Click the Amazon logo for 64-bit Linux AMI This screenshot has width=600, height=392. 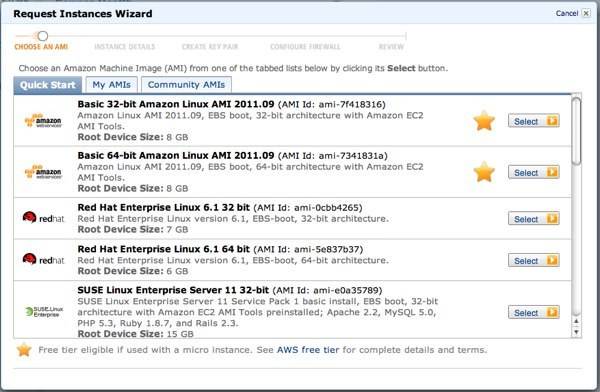pos(43,172)
